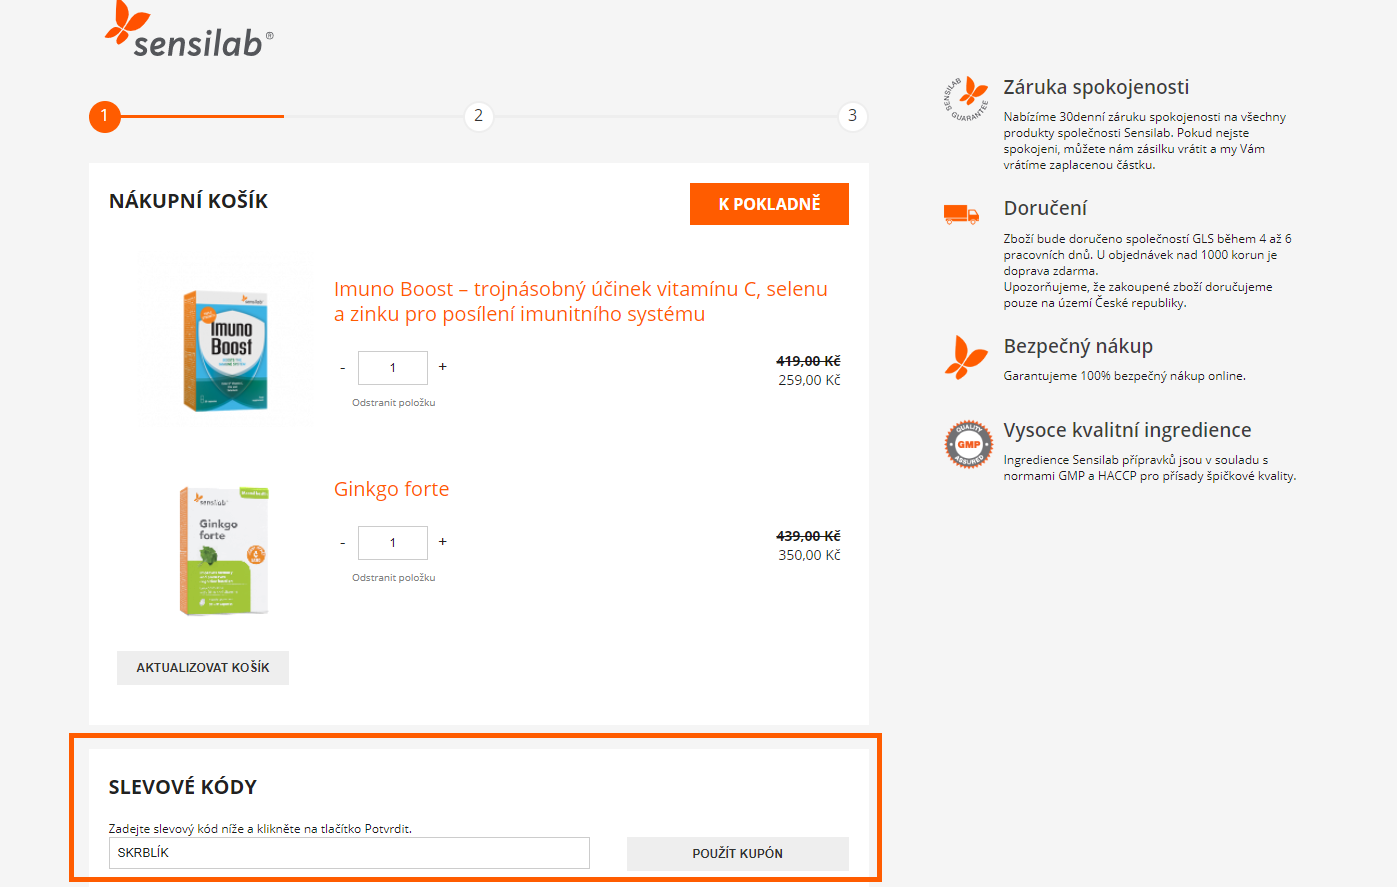The height and width of the screenshot is (887, 1397).
Task: Open the Ginkgo forte product link
Action: [391, 489]
